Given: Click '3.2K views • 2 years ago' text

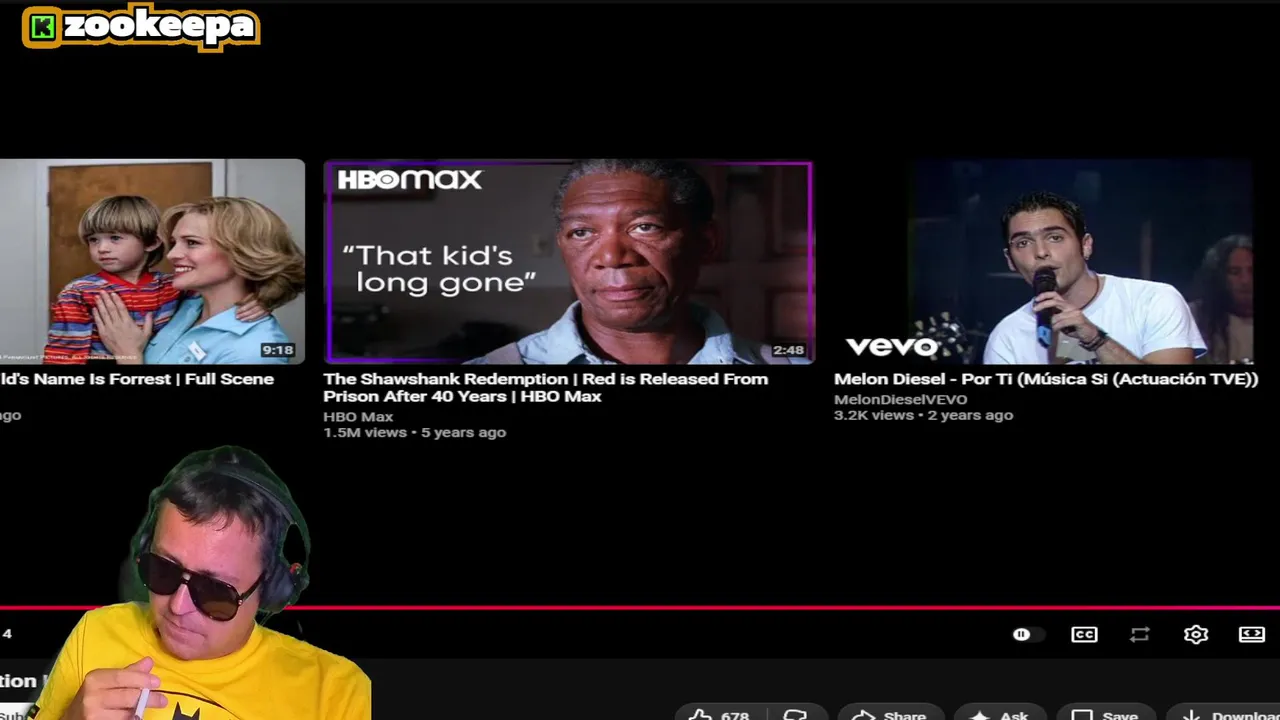Looking at the screenshot, I should (x=923, y=415).
